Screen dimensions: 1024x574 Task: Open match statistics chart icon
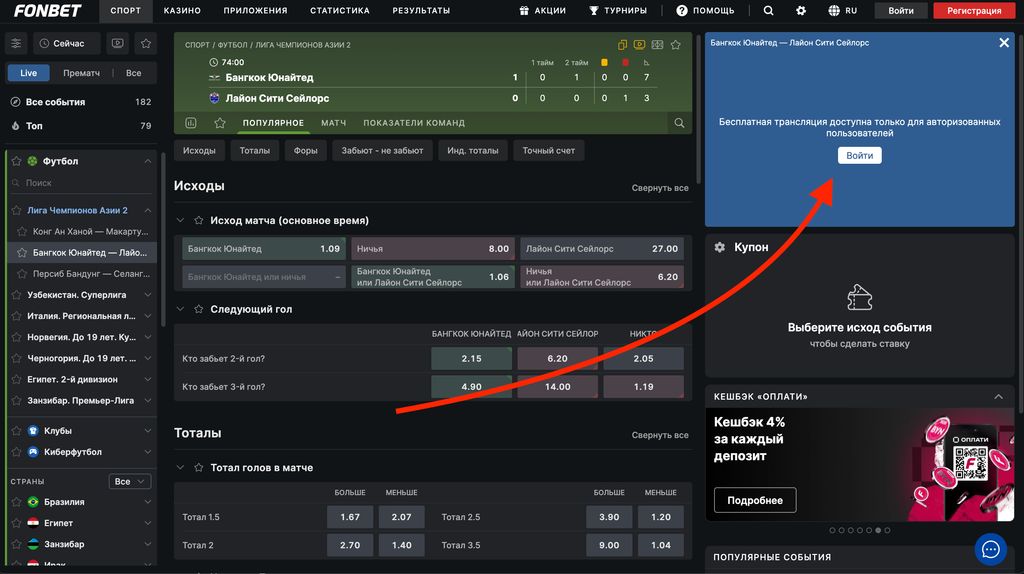(x=190, y=123)
